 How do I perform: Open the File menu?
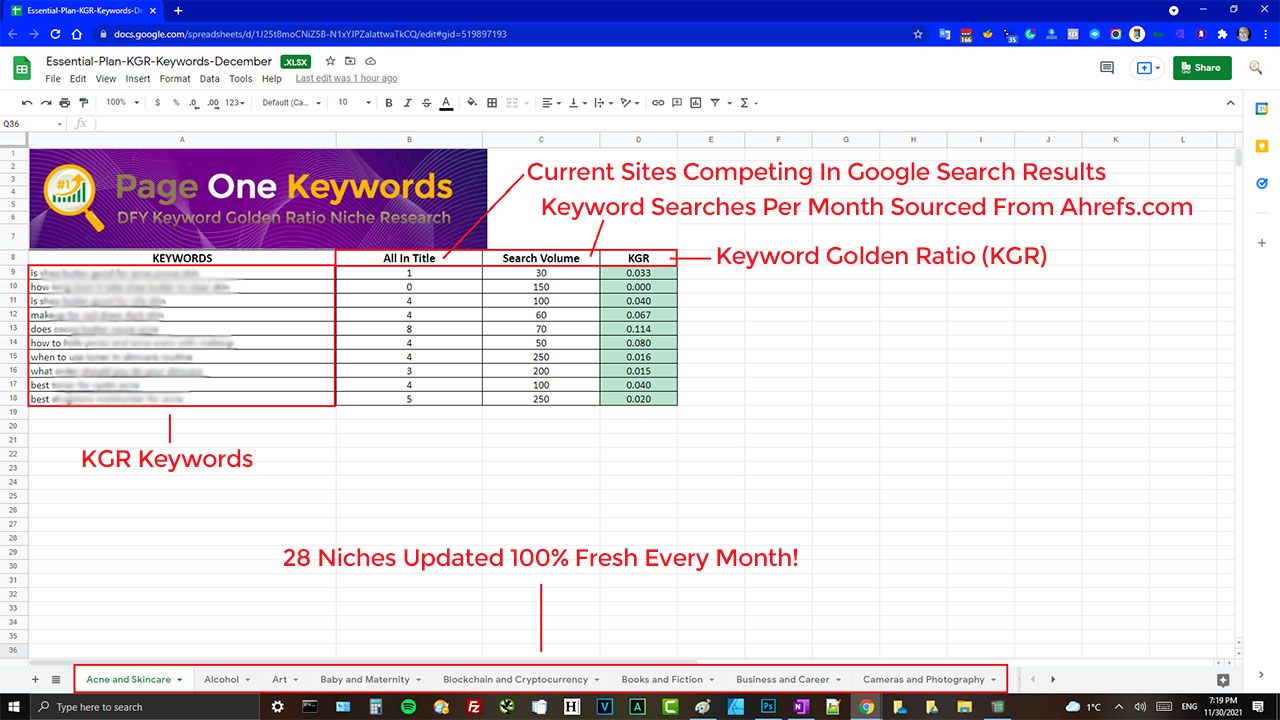coord(53,79)
